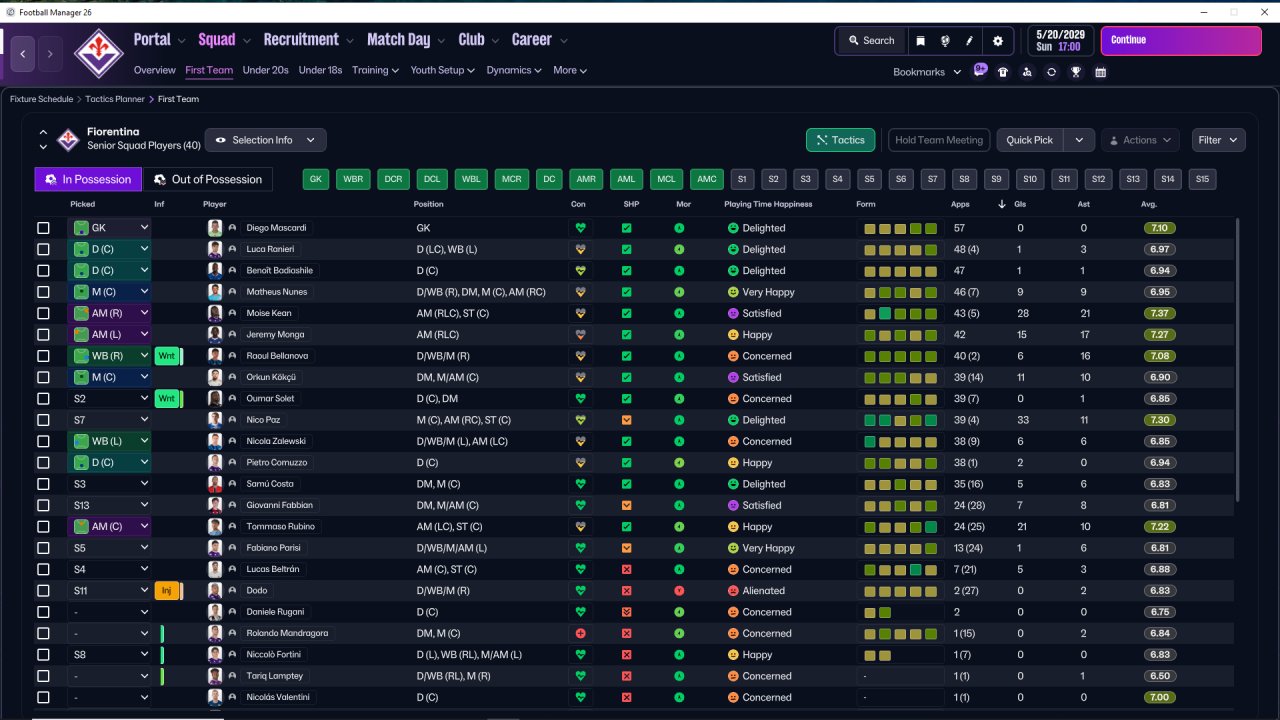Click Diego Mascardi's player portrait
The image size is (1280, 720).
click(214, 228)
